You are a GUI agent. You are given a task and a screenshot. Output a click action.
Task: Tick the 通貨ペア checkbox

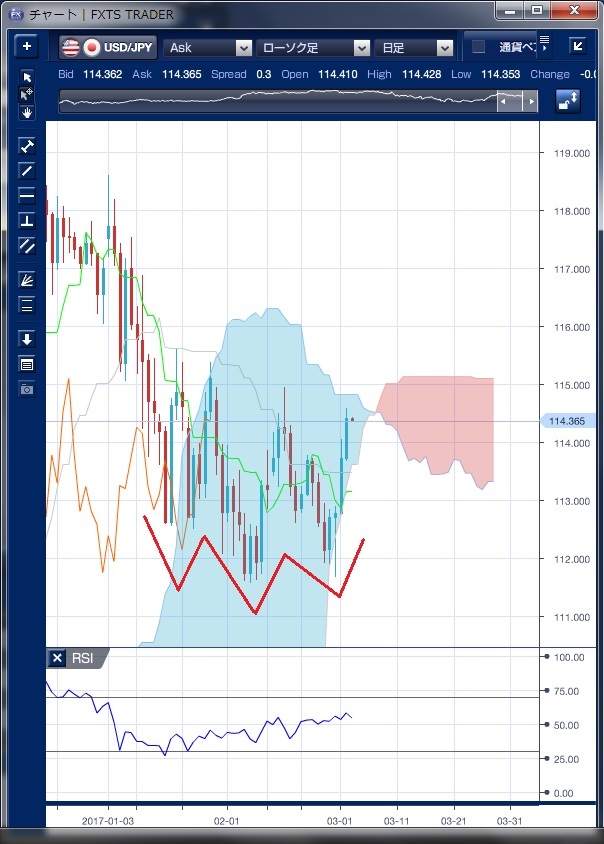[478, 47]
